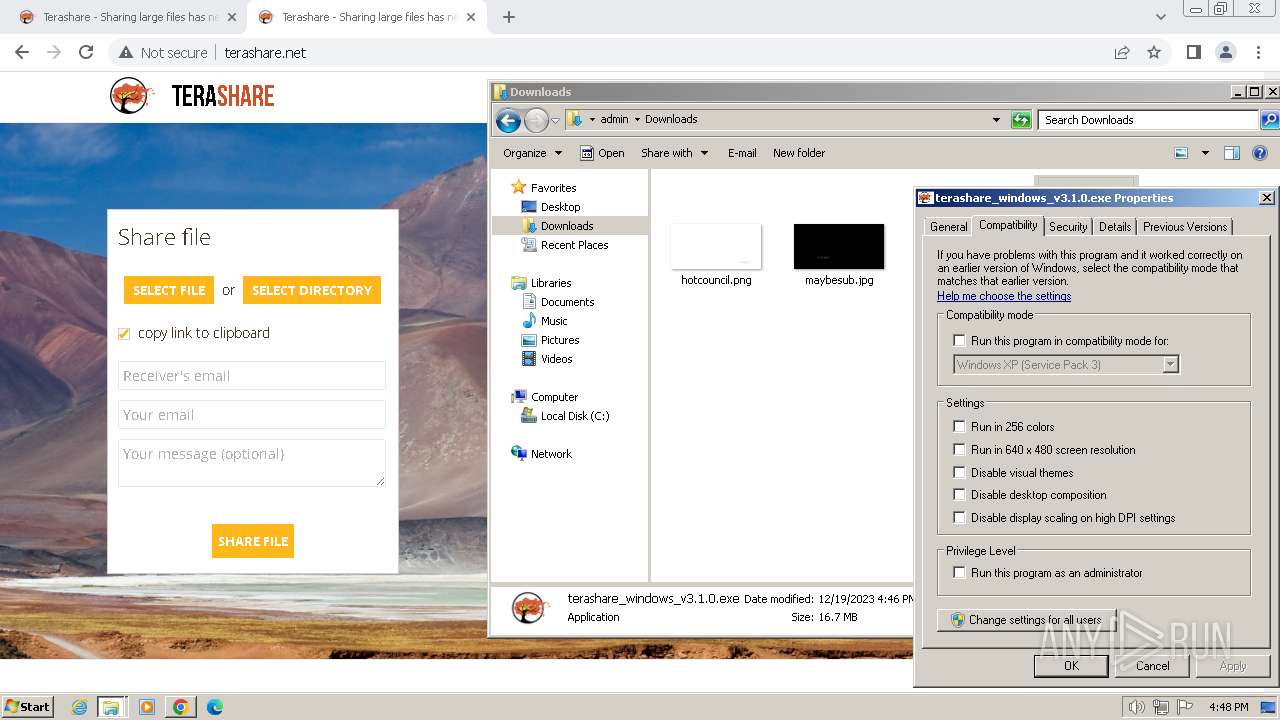This screenshot has width=1280, height=720.
Task: Click the Your message optional textbox
Action: (252, 463)
